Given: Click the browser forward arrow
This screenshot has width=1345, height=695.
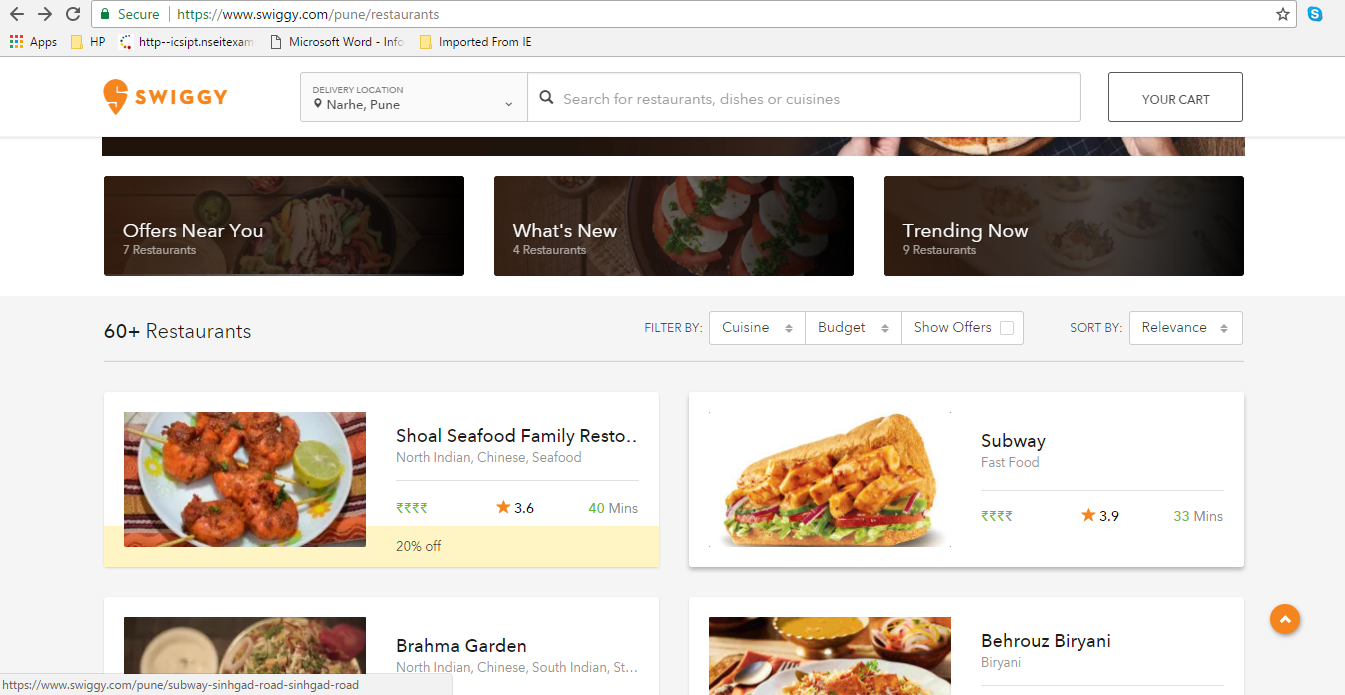Looking at the screenshot, I should (x=44, y=14).
